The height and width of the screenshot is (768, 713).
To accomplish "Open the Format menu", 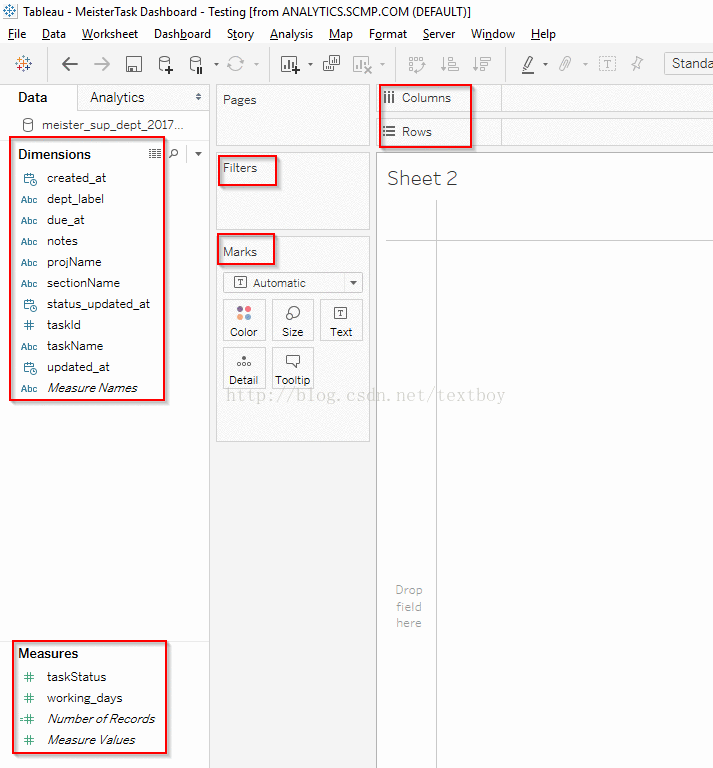I will [x=388, y=34].
